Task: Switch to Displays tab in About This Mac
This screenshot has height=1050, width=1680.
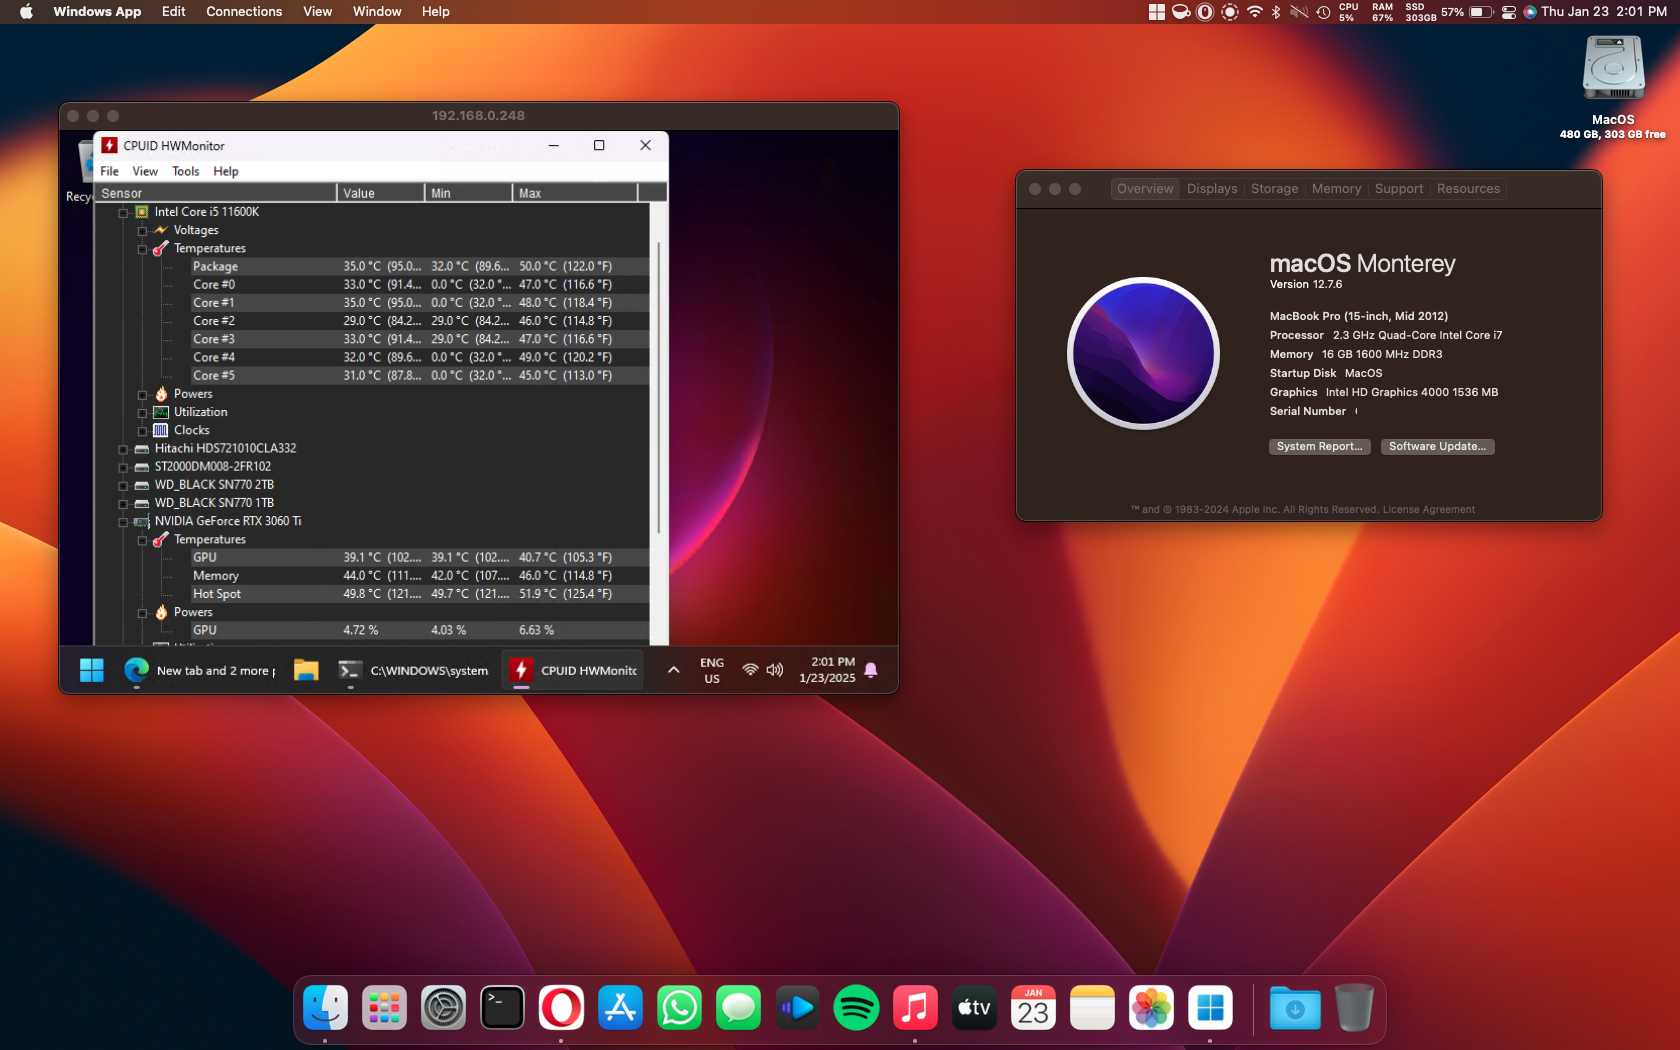Action: pos(1212,189)
